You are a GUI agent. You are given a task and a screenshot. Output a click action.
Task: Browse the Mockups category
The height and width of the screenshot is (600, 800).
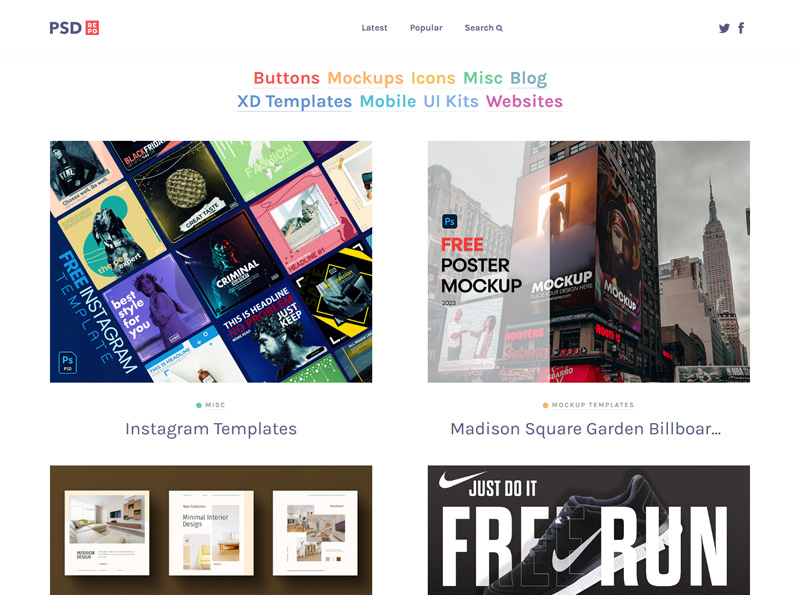tap(365, 78)
